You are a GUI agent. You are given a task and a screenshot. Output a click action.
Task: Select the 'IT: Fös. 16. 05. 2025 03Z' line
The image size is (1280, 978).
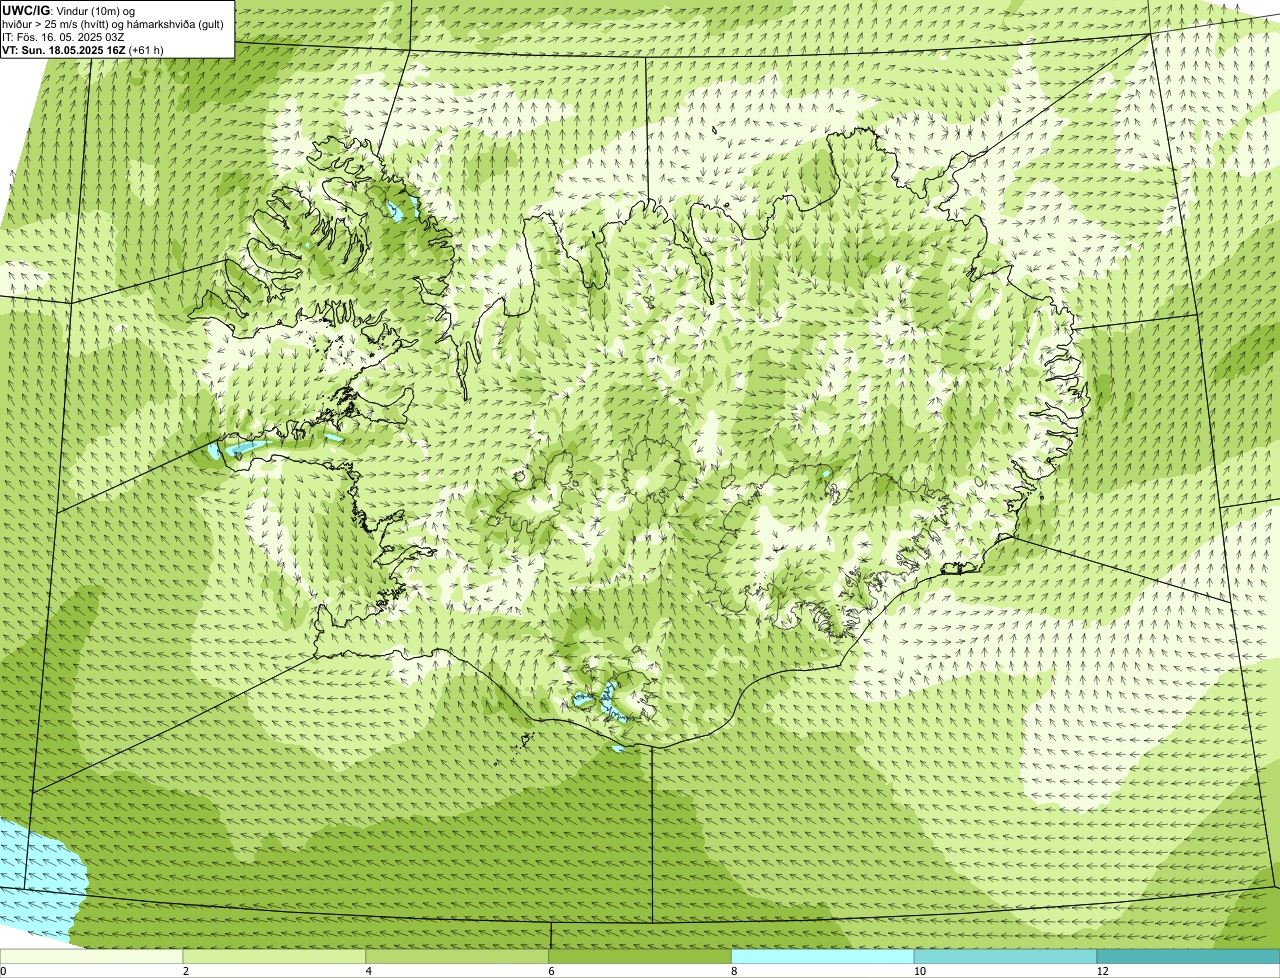point(63,37)
